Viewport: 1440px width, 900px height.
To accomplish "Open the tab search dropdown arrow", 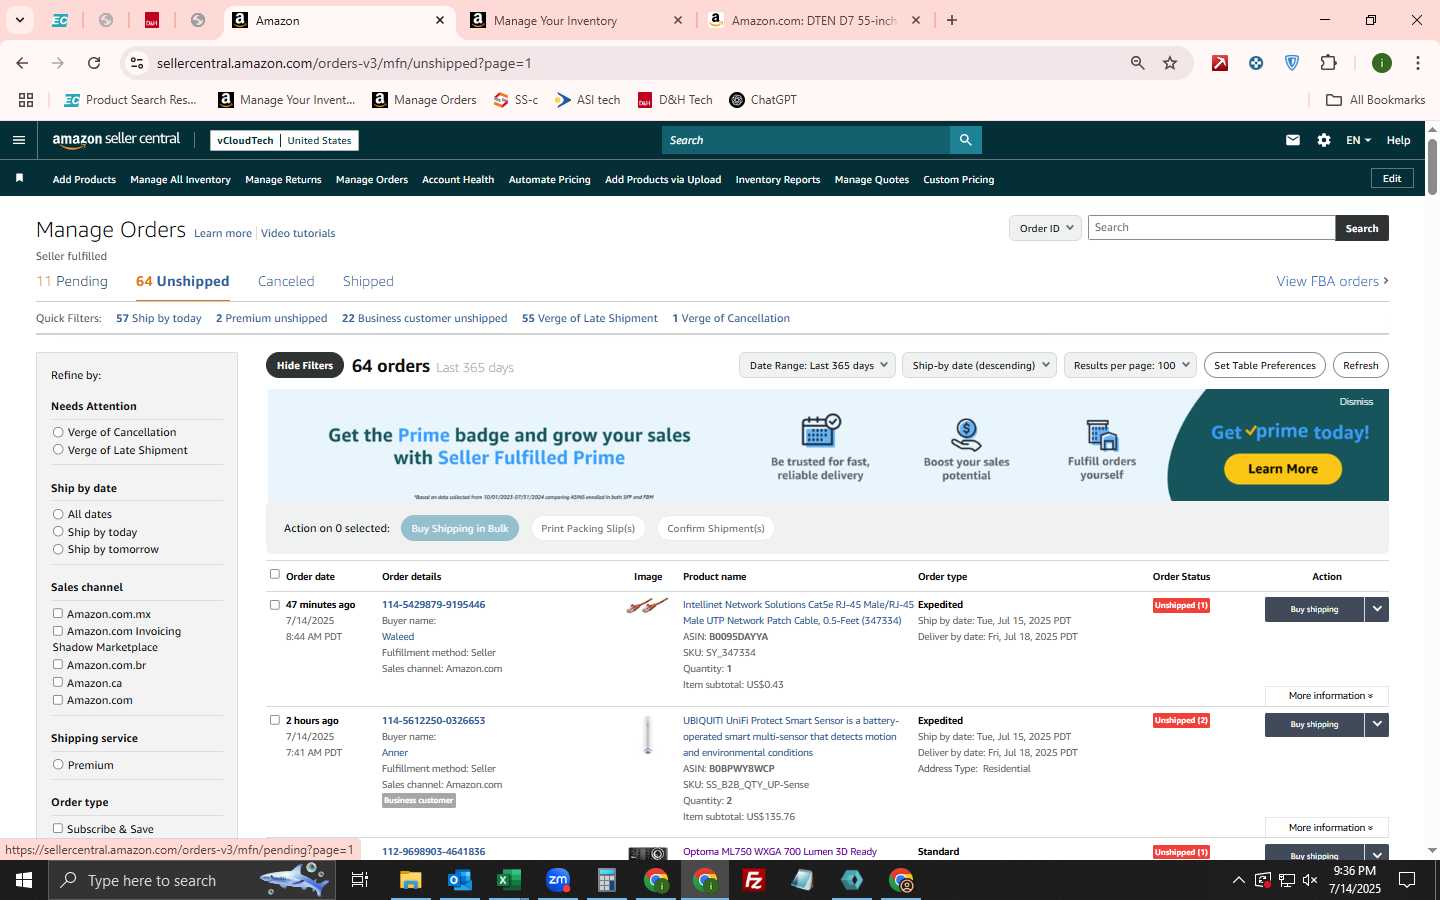I will tap(19, 20).
